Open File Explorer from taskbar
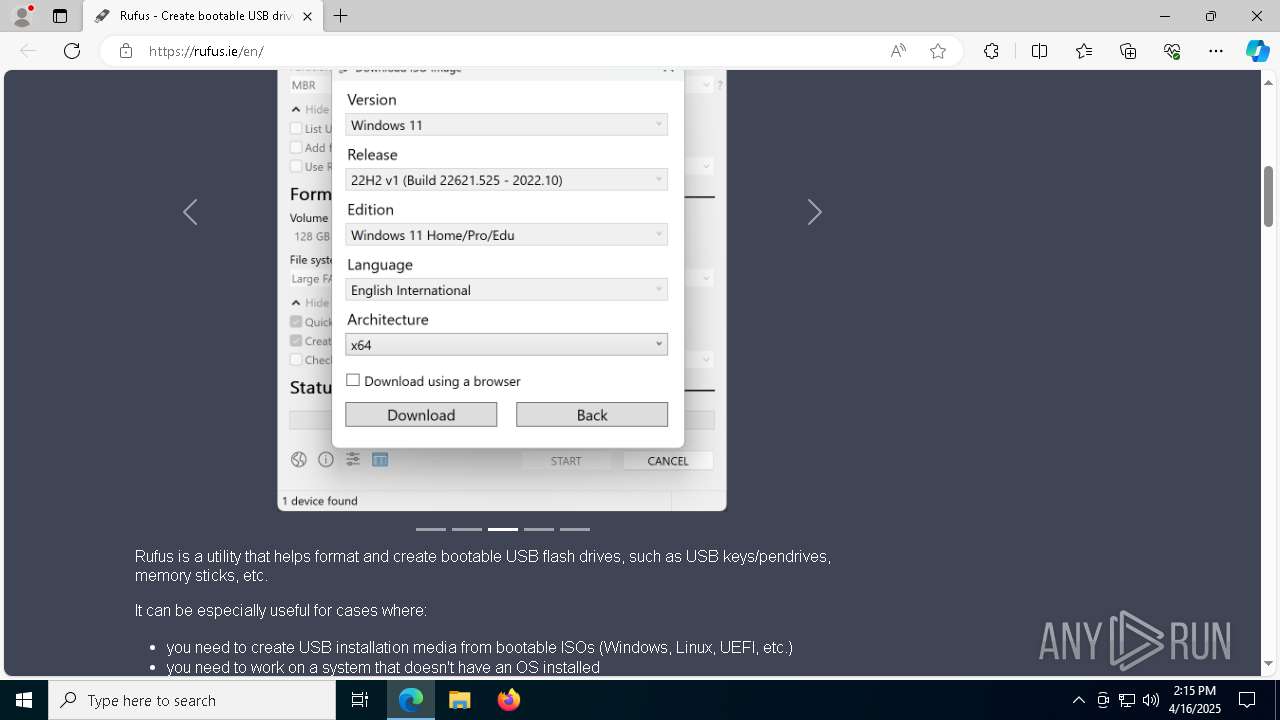The width and height of the screenshot is (1280, 720). [459, 700]
